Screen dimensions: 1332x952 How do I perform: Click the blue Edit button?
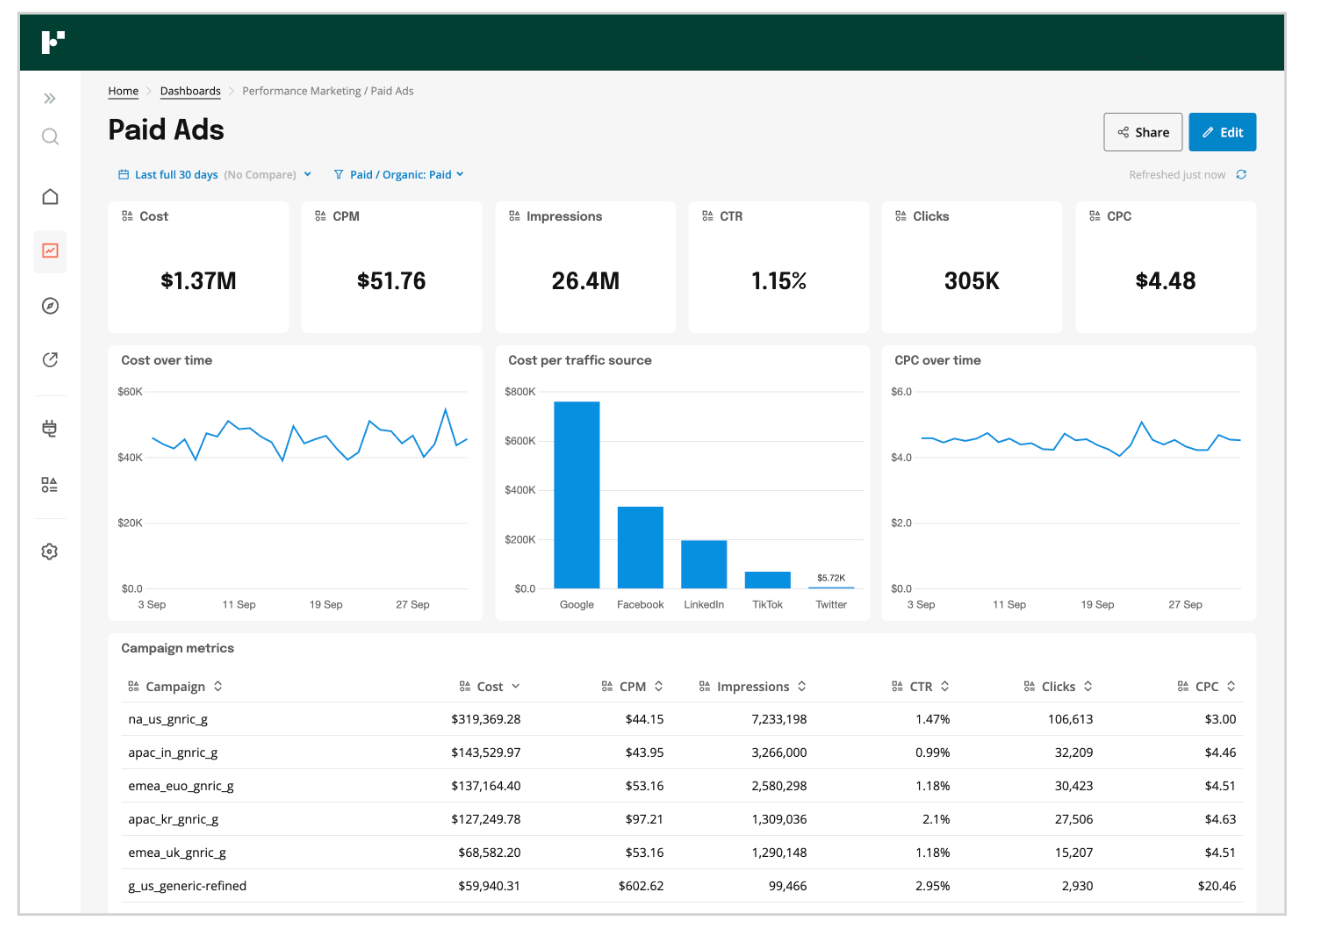(x=1222, y=132)
